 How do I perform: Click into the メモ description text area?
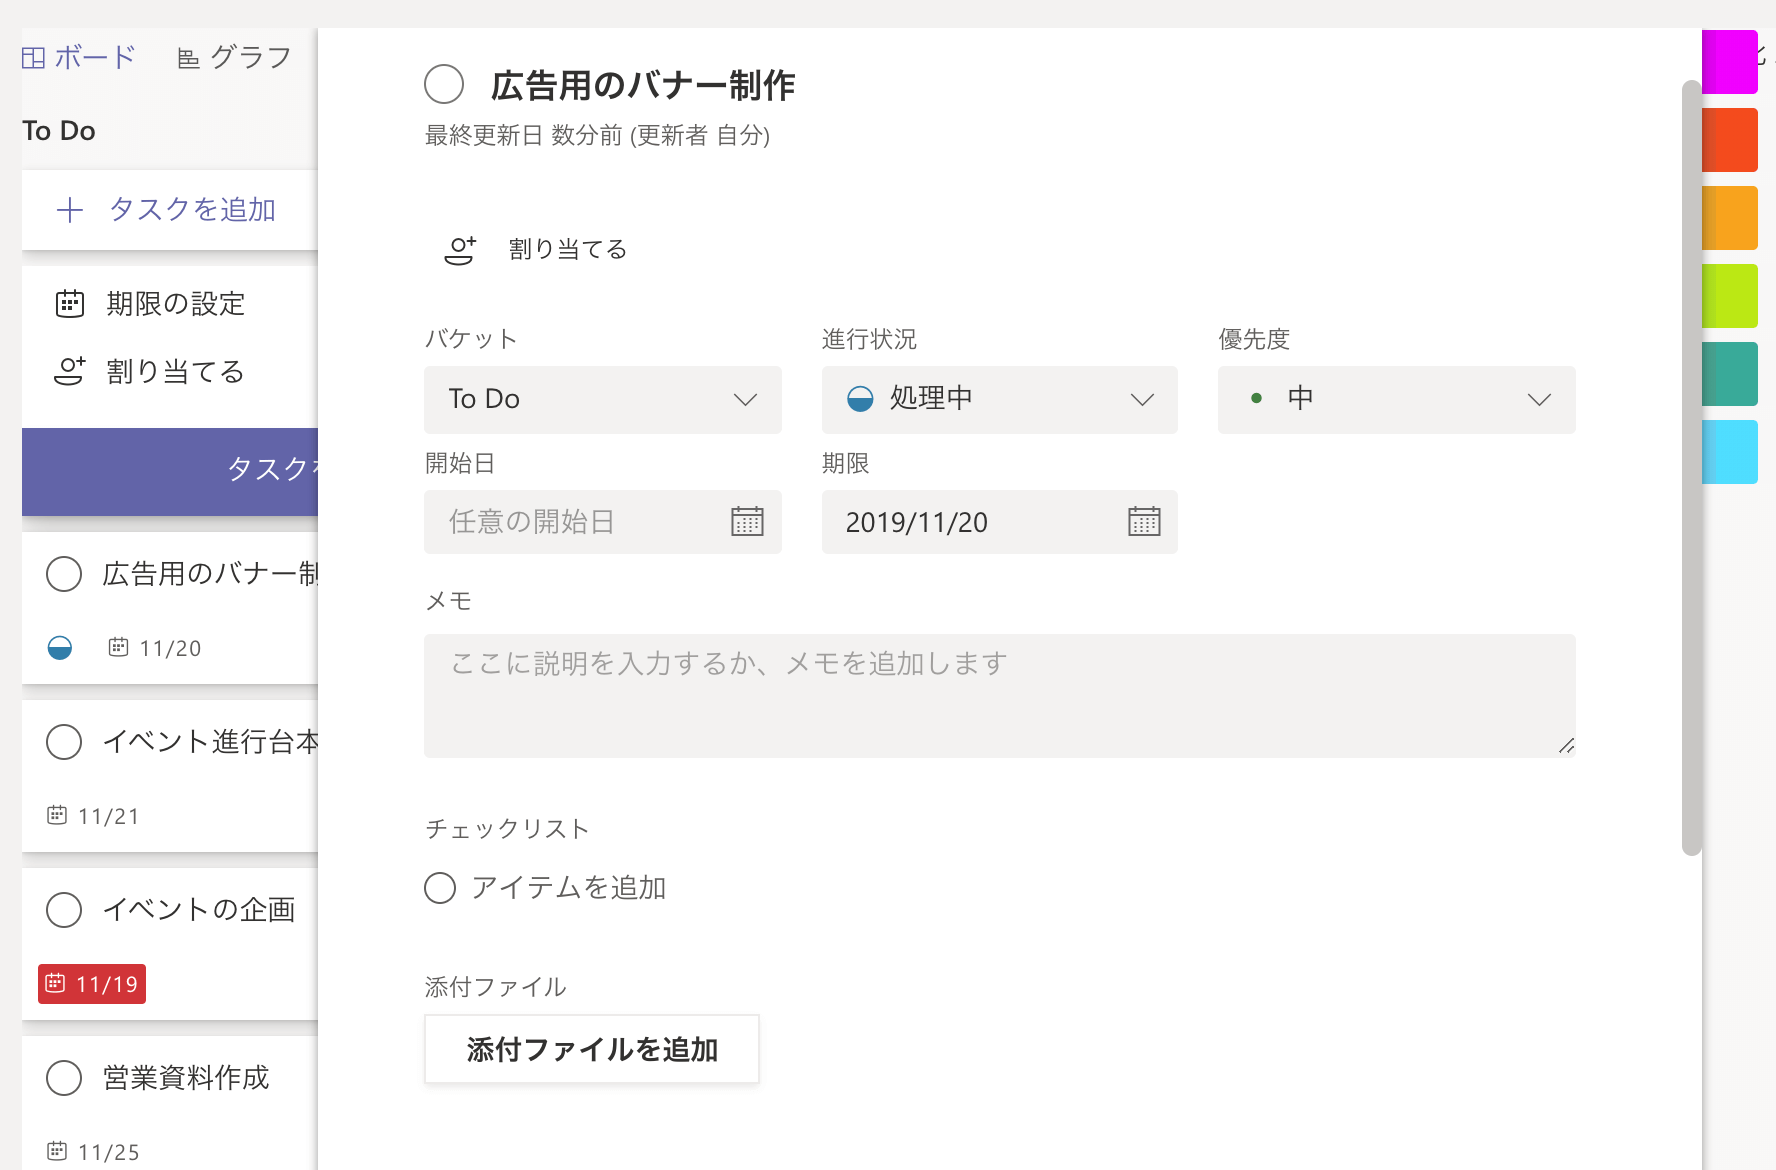(x=999, y=696)
